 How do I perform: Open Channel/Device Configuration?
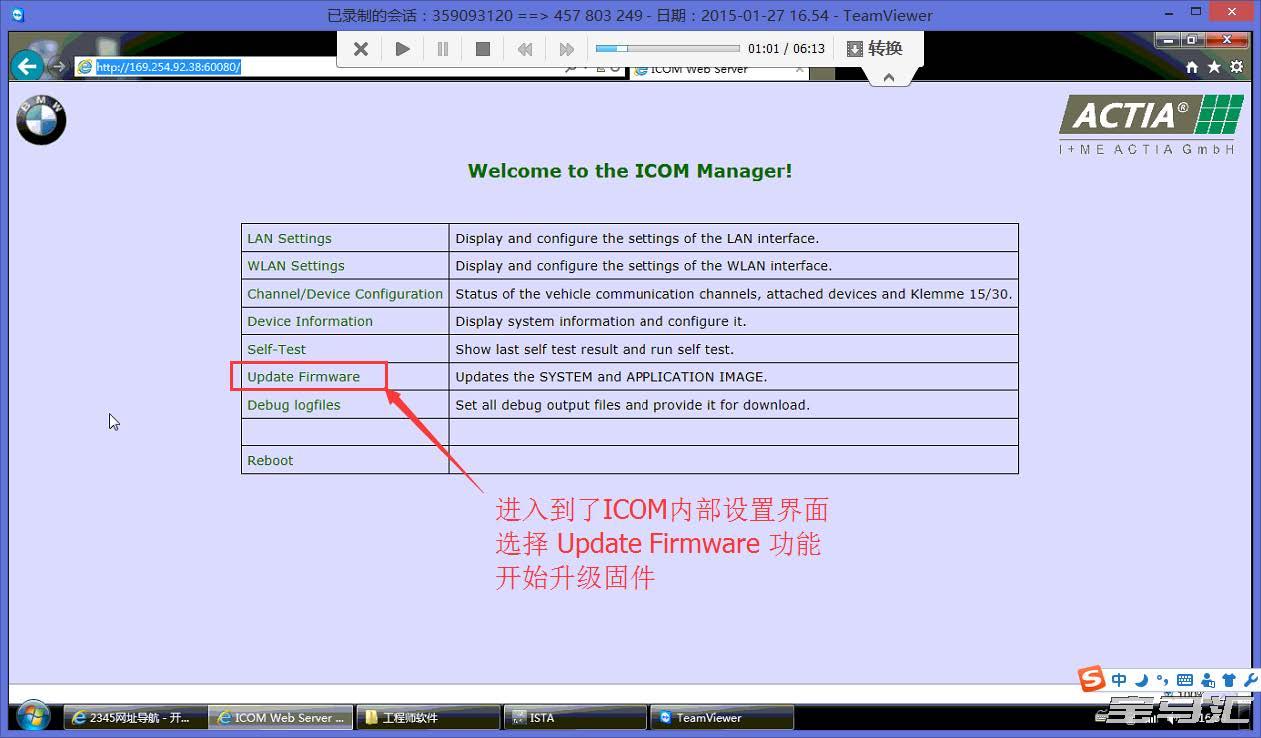pyautogui.click(x=345, y=294)
